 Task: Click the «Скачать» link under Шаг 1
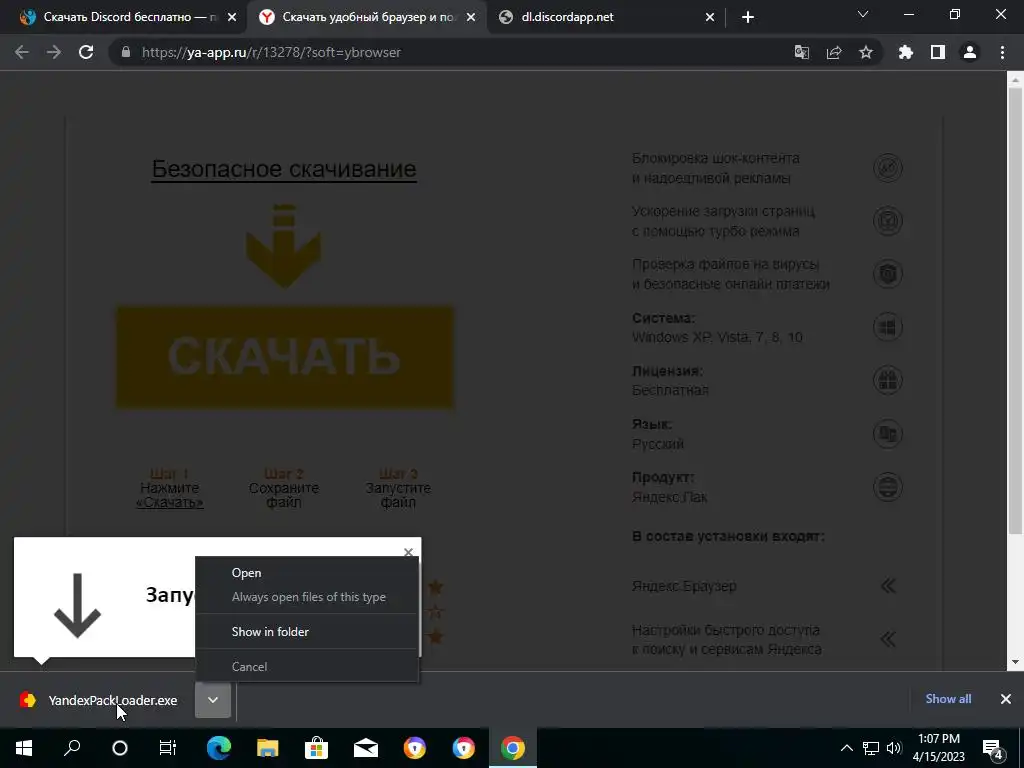(170, 502)
